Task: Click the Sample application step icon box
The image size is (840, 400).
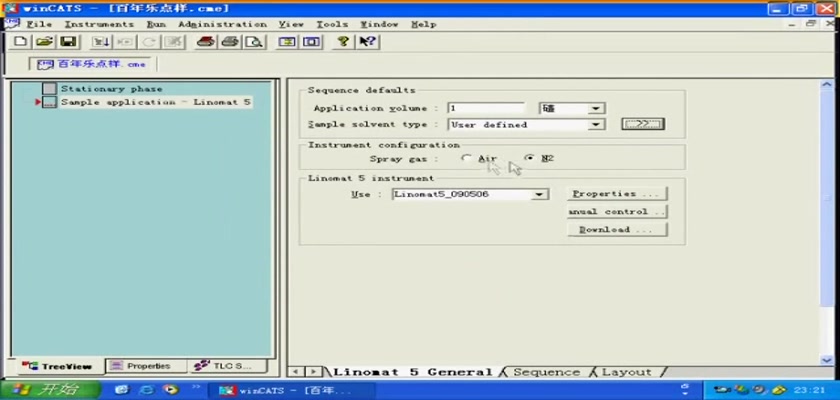Action: (x=49, y=102)
